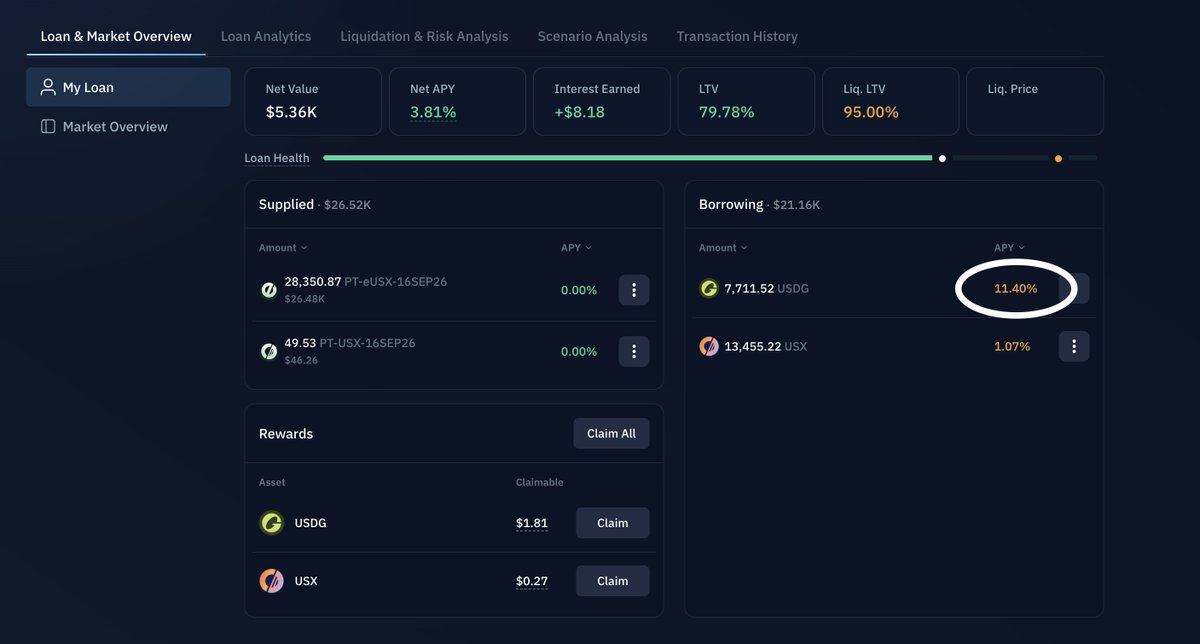The height and width of the screenshot is (644, 1200).
Task: Click the Claim All button
Action: coord(611,433)
